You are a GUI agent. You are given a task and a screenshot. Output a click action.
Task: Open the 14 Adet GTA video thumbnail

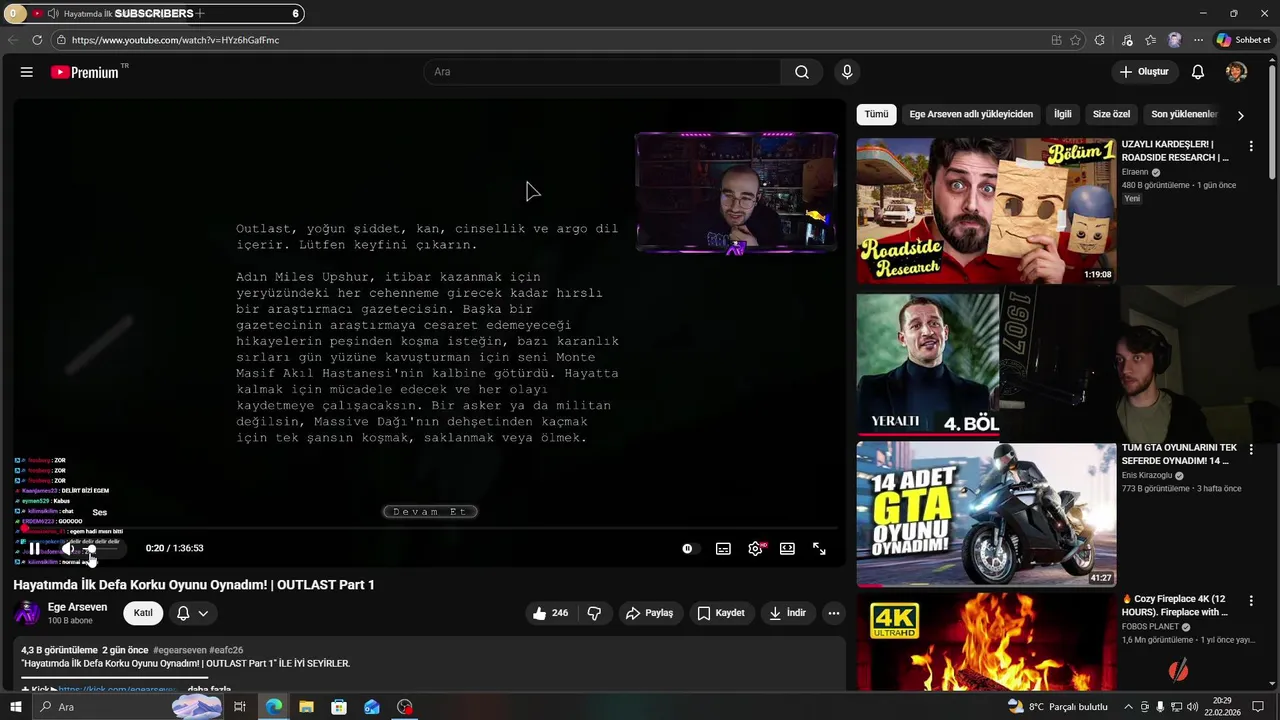click(x=986, y=515)
